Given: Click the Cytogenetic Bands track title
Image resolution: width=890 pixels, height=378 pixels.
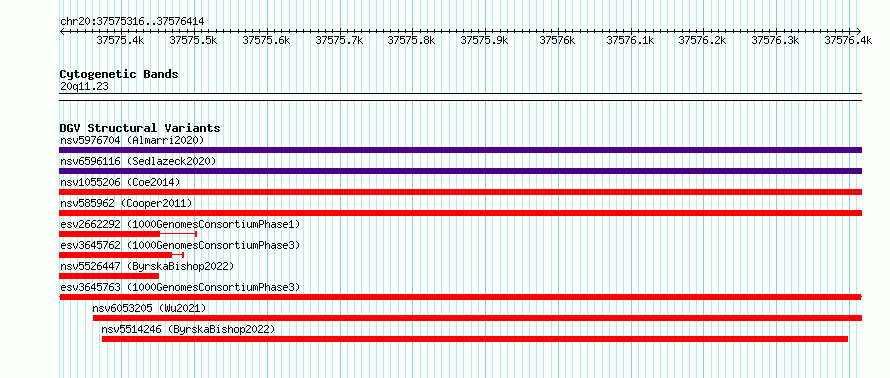Looking at the screenshot, I should click(119, 74).
